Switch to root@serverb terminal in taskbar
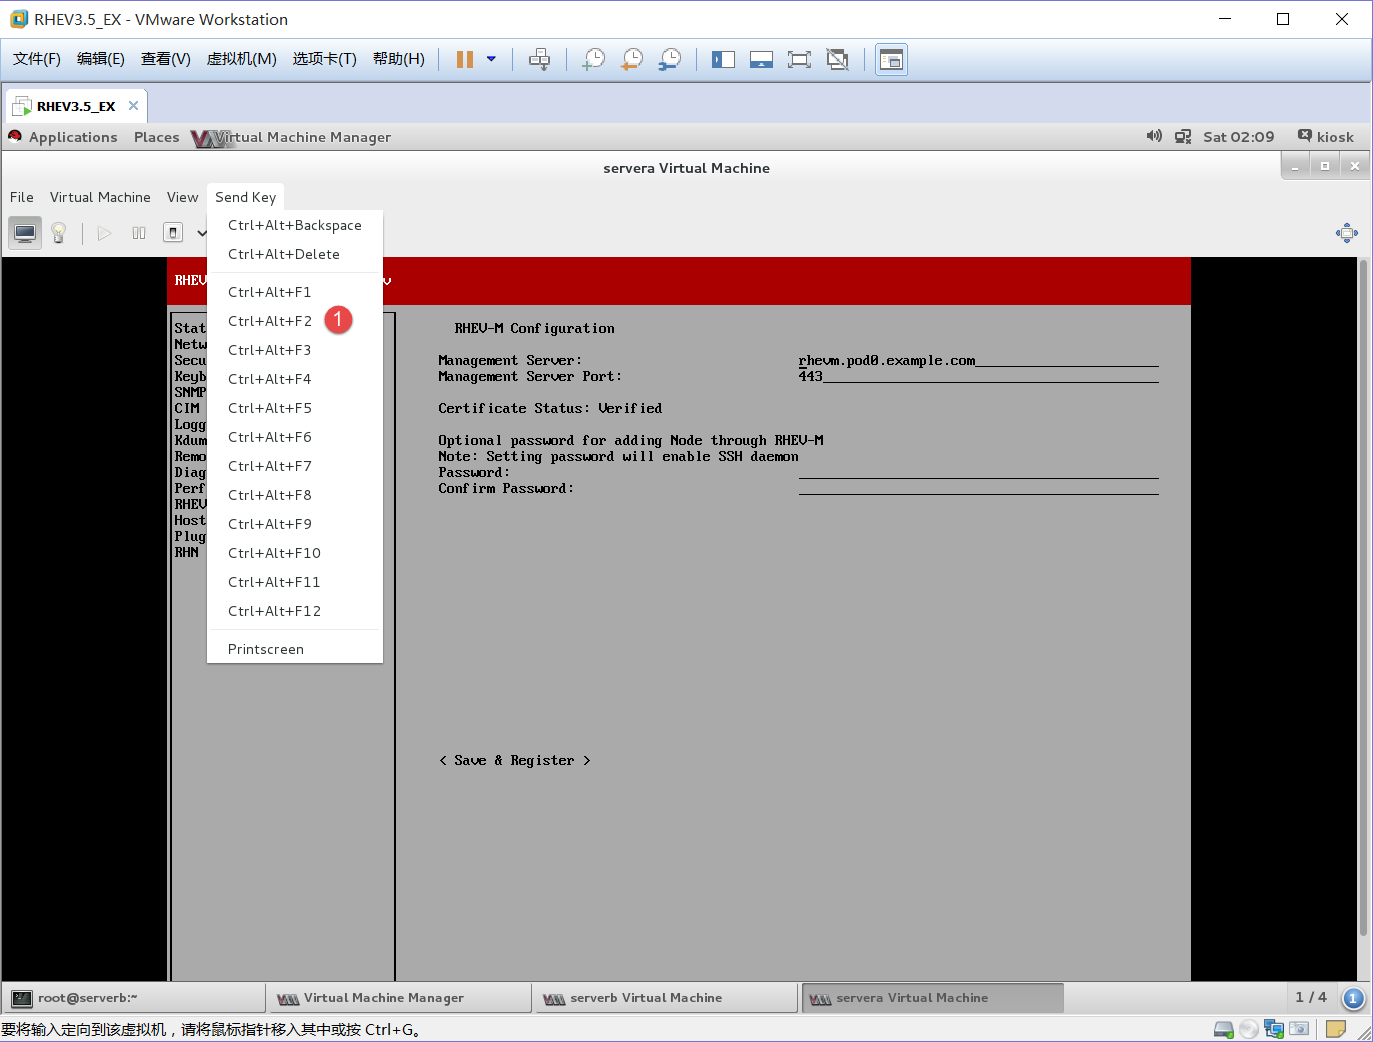This screenshot has height=1042, width=1373. [136, 998]
